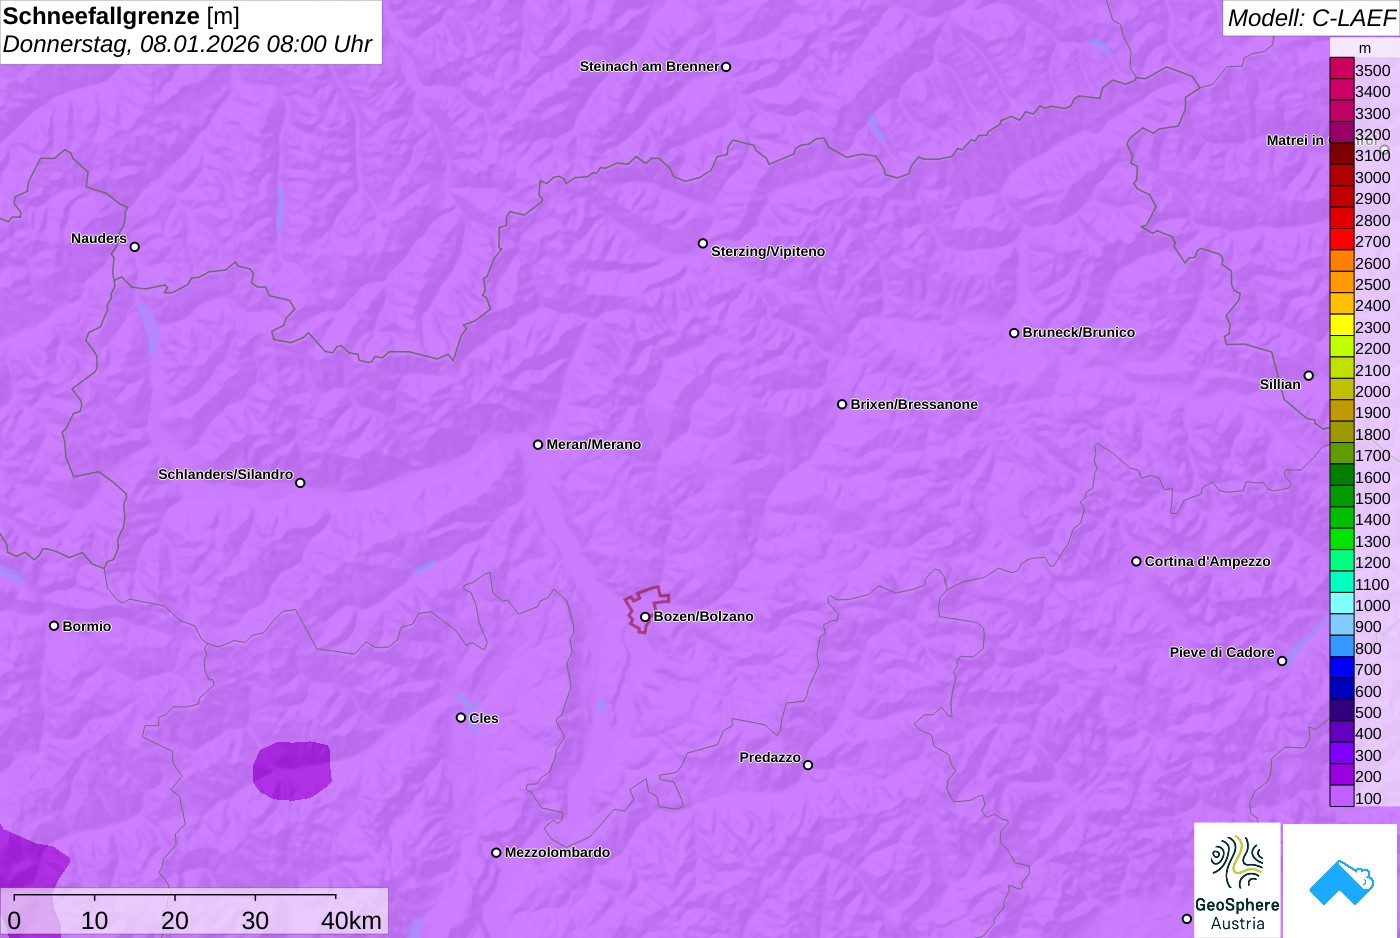This screenshot has width=1400, height=938.
Task: Click the 1500 m green legend swatch
Action: tap(1342, 497)
